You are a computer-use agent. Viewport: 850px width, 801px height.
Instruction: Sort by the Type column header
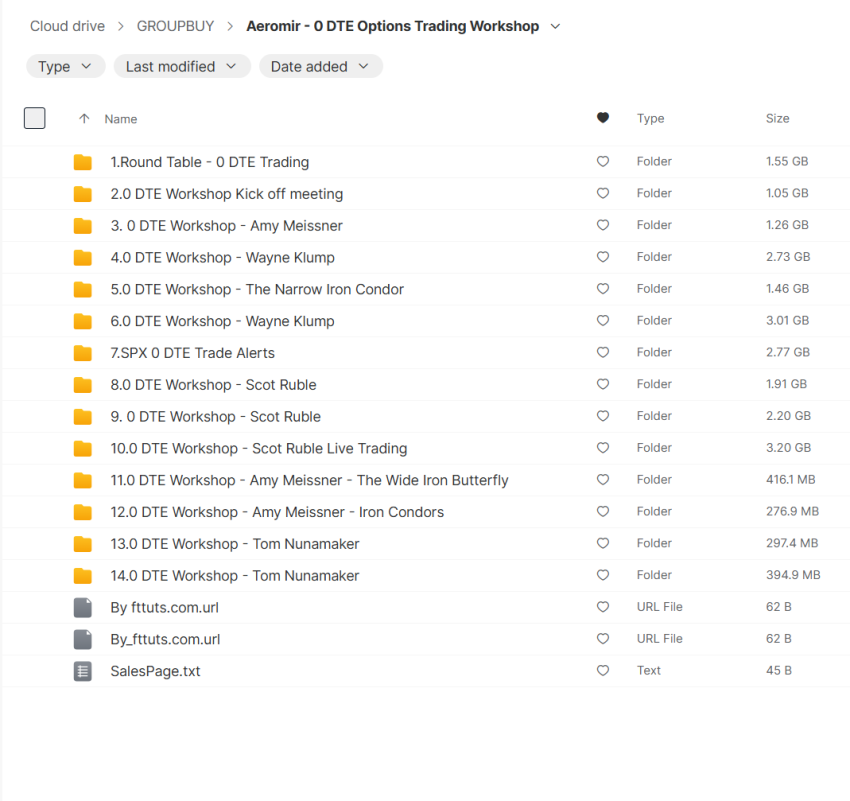(x=650, y=118)
